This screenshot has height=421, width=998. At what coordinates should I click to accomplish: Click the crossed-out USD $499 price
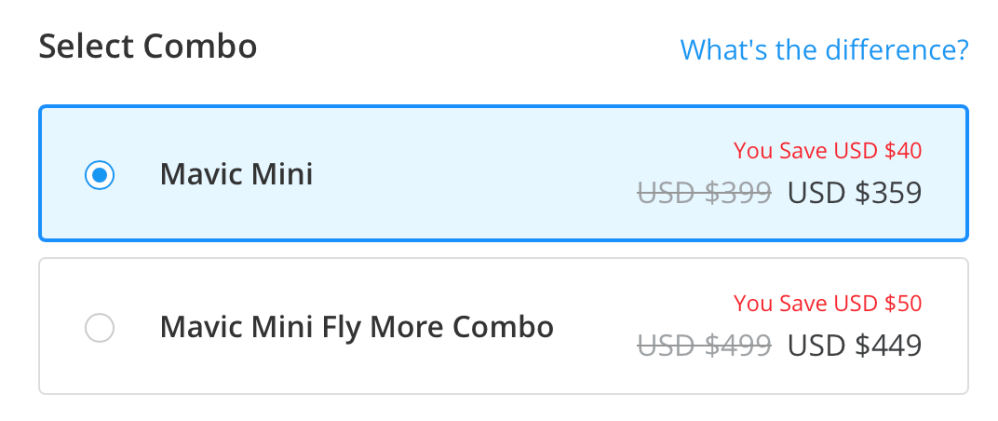(704, 345)
